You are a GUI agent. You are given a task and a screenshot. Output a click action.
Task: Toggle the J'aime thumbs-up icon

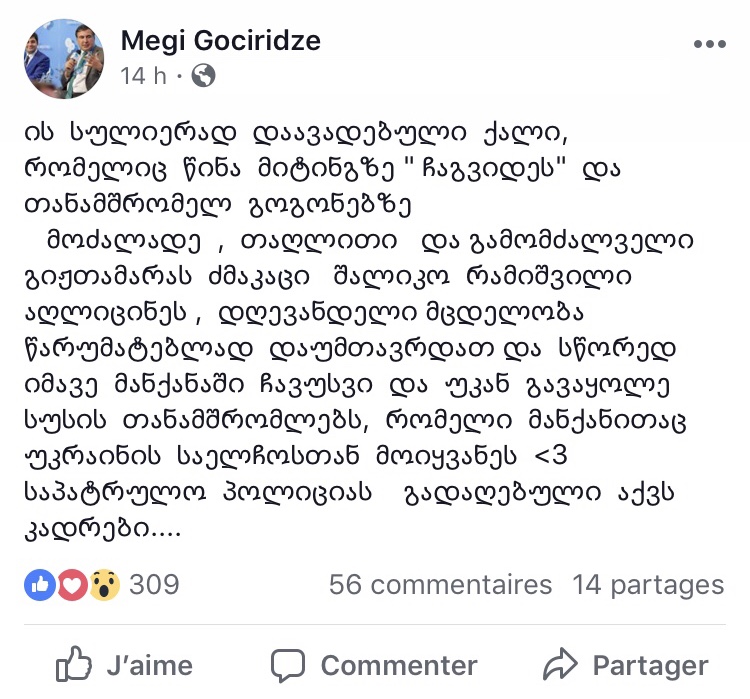pyautogui.click(x=74, y=664)
